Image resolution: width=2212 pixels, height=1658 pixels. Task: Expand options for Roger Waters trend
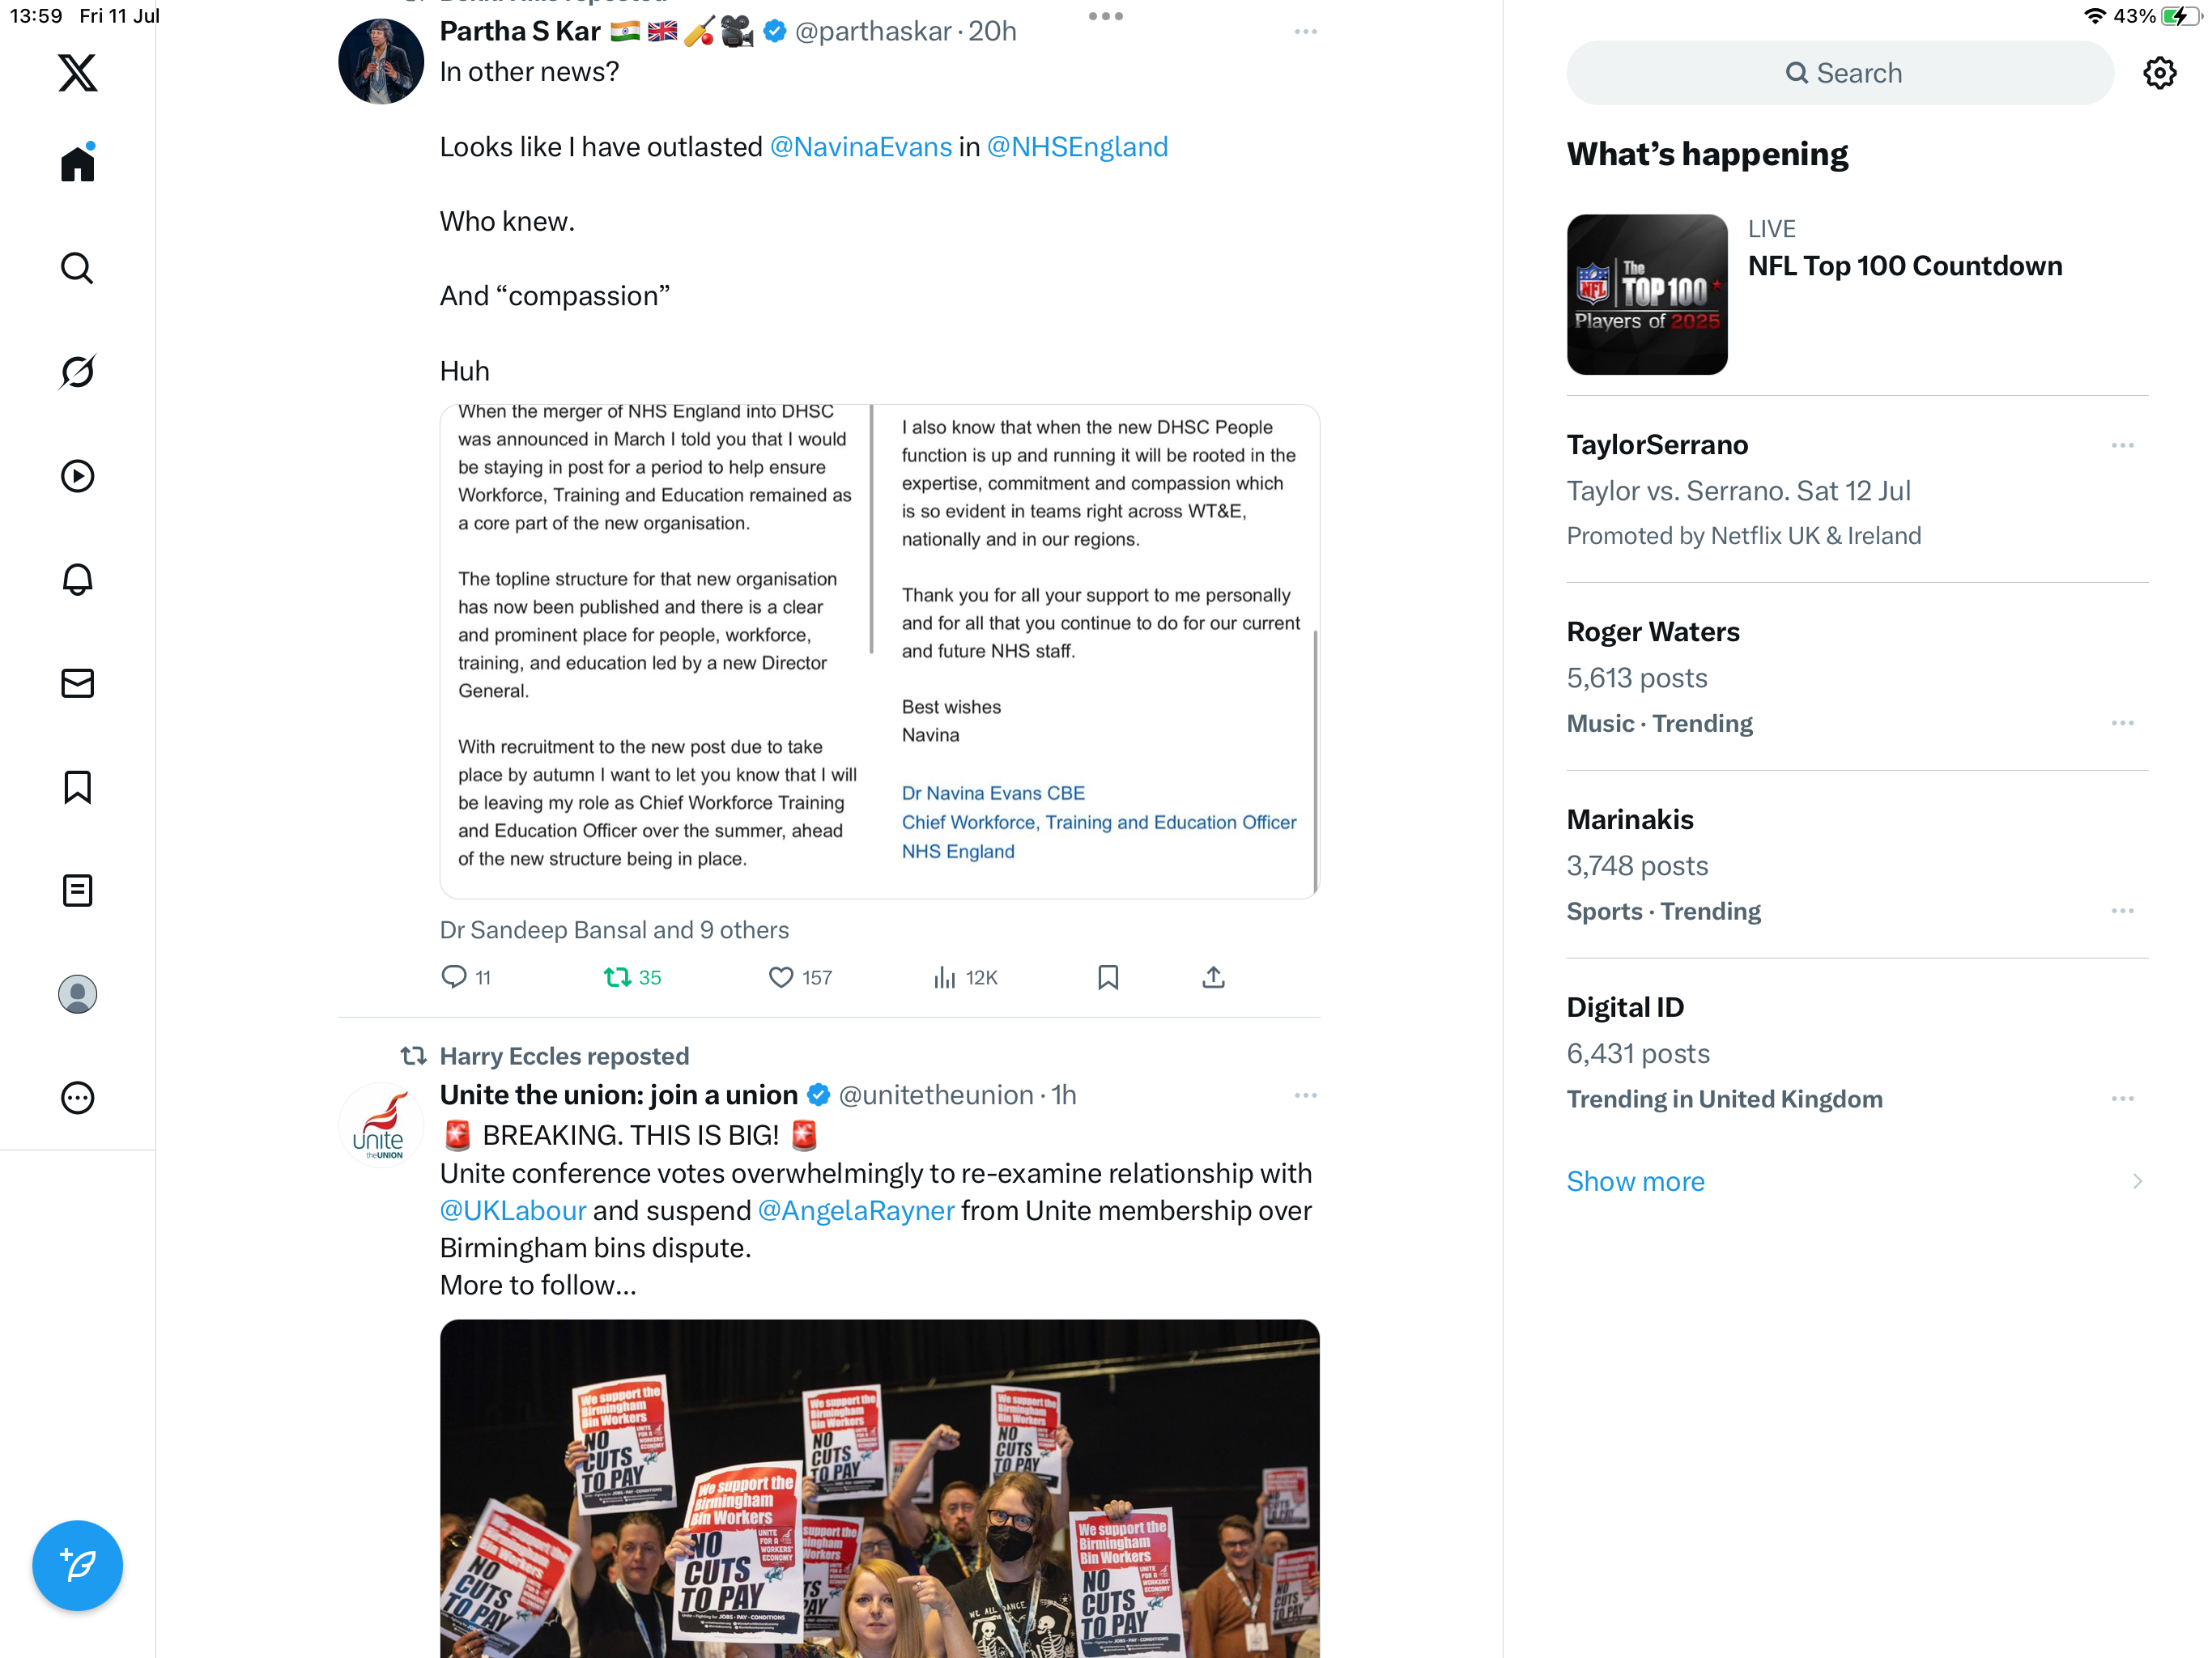2122,723
